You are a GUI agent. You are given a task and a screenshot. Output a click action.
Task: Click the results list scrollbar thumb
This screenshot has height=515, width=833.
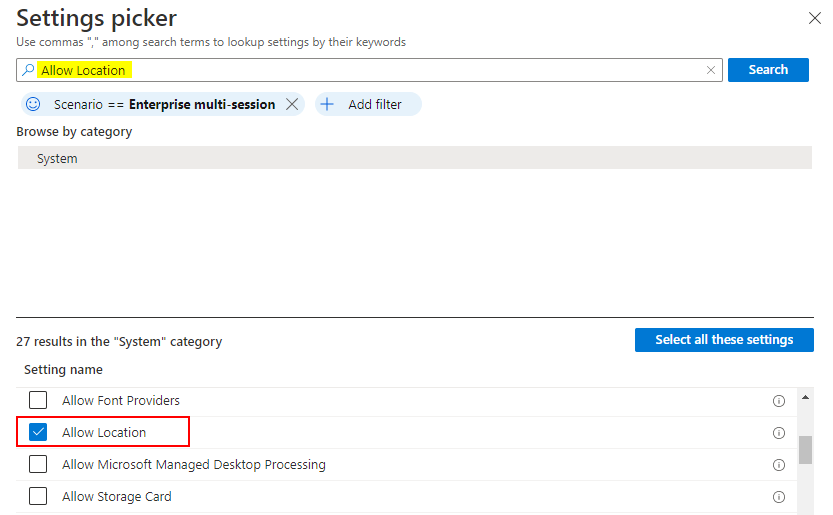click(805, 450)
